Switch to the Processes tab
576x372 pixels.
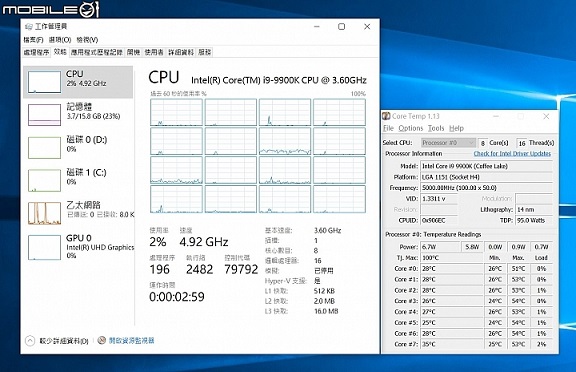pos(36,52)
